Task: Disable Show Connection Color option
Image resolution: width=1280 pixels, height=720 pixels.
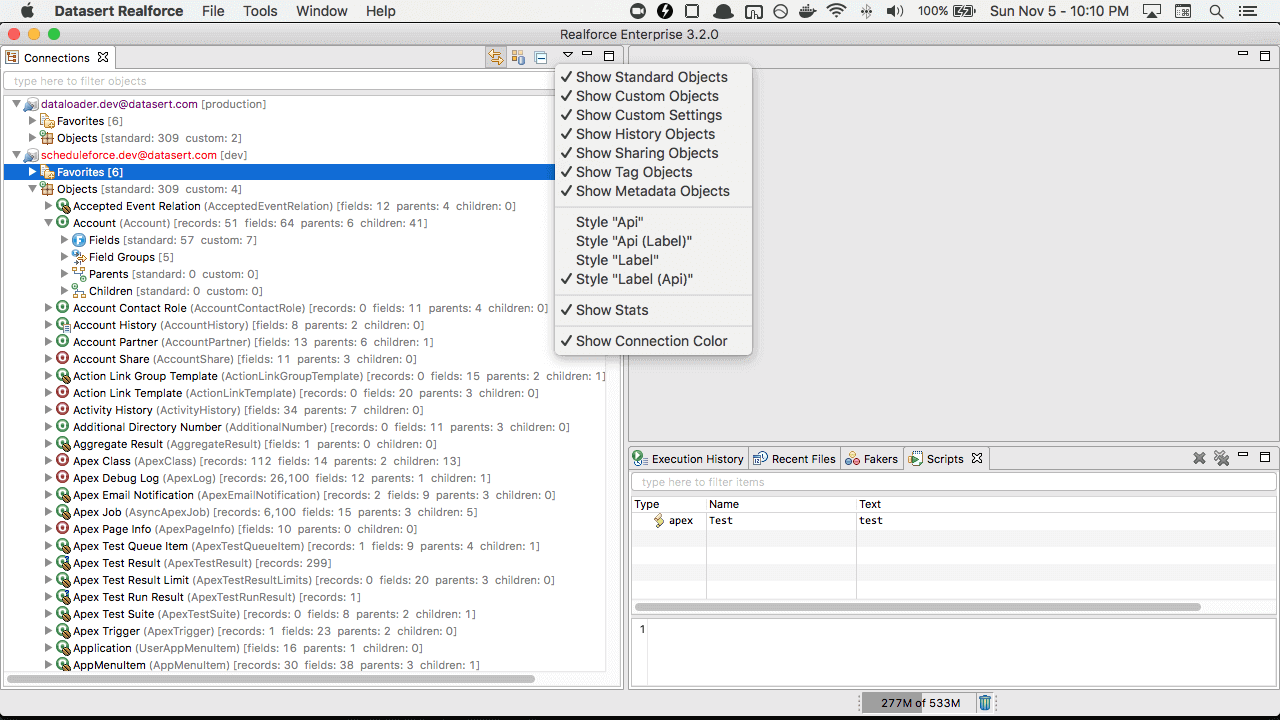Action: (x=653, y=341)
